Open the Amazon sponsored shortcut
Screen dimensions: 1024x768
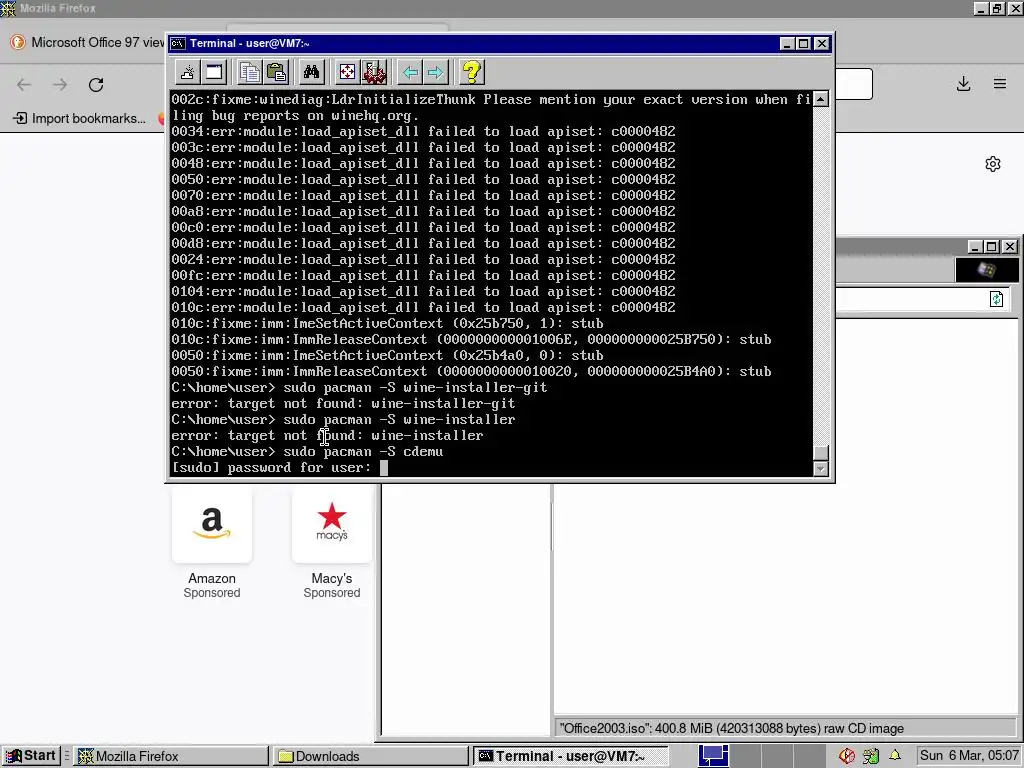point(212,524)
